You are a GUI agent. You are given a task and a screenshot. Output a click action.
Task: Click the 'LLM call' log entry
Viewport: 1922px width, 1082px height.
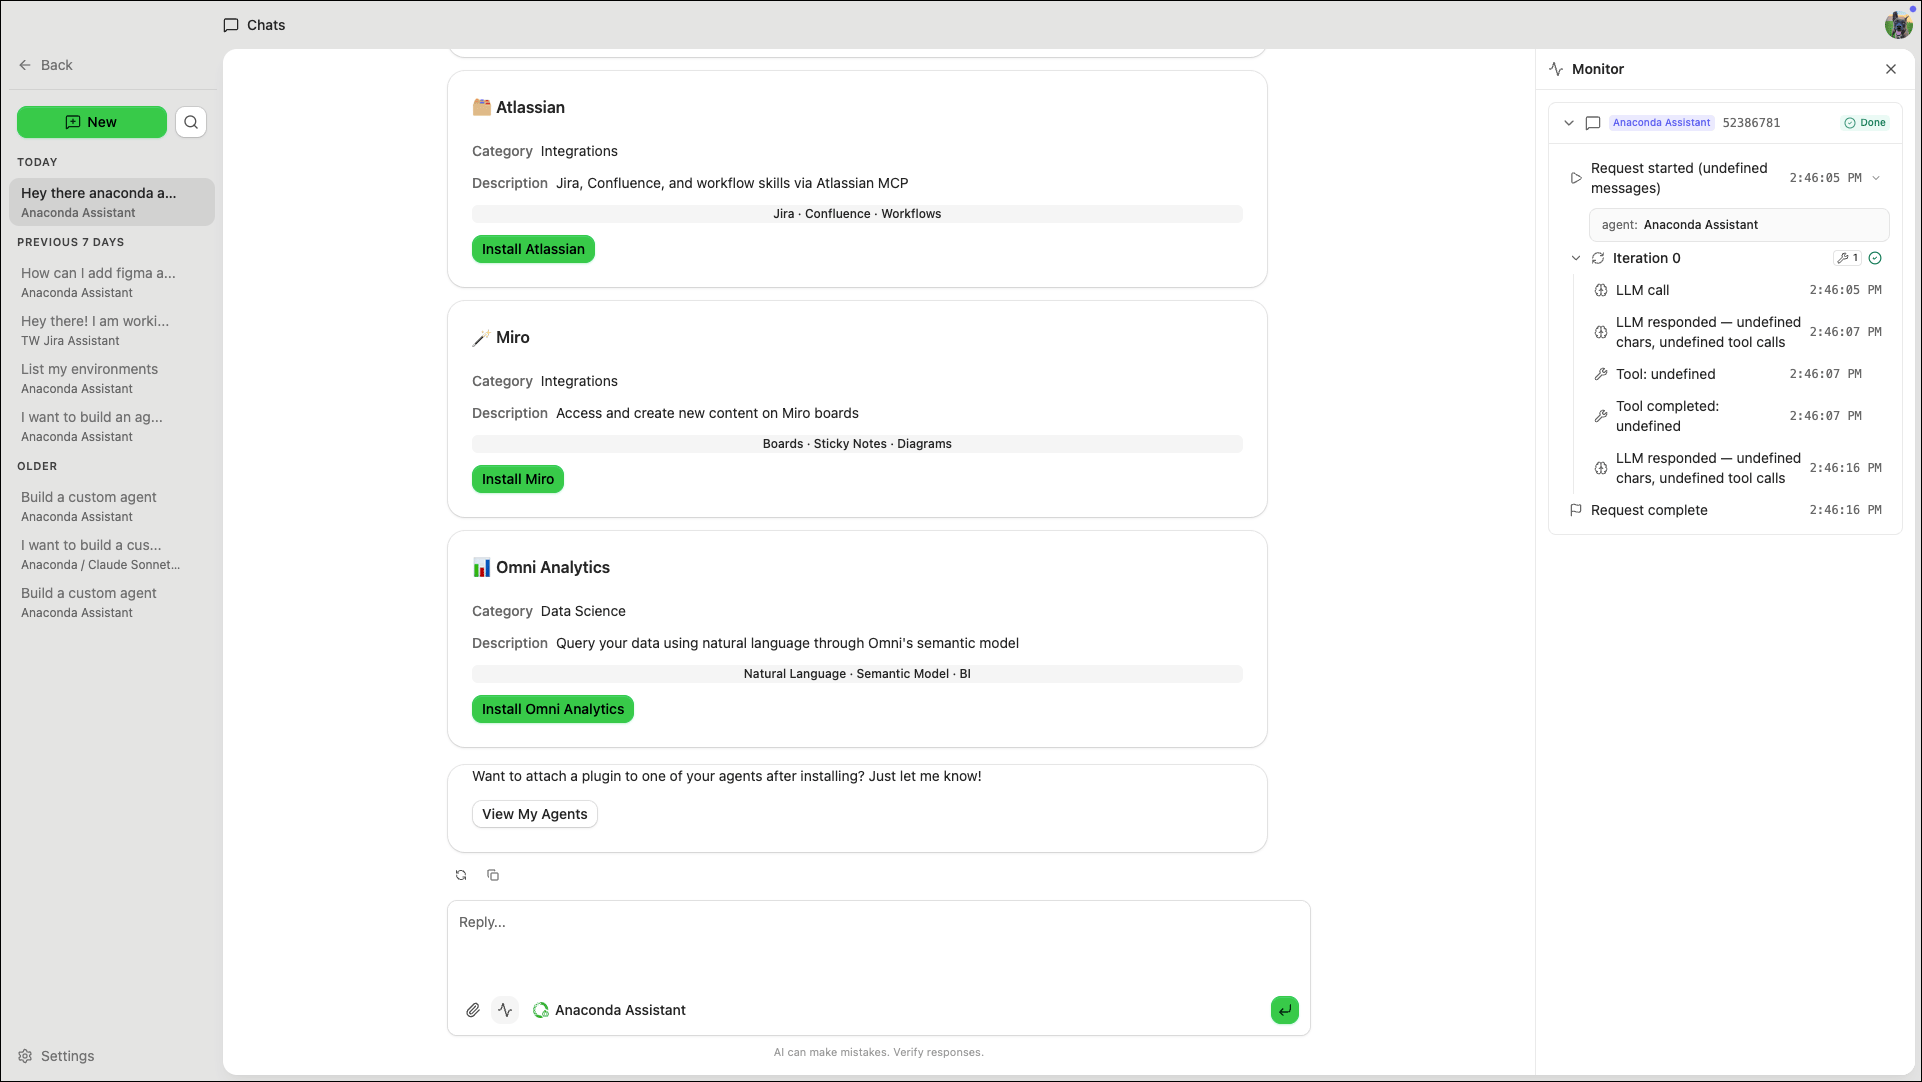pos(1739,290)
